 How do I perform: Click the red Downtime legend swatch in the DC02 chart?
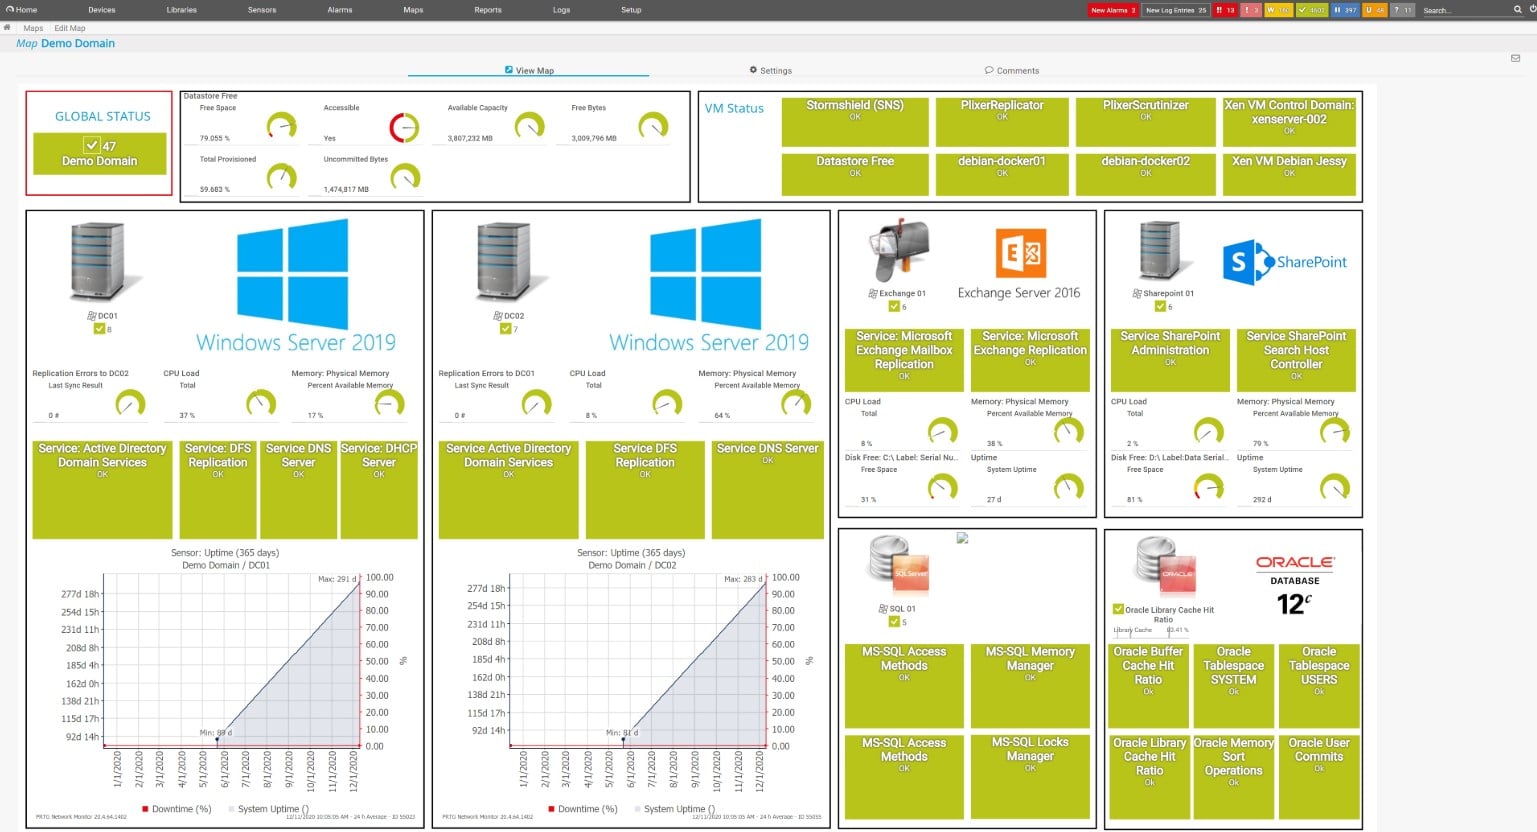552,809
